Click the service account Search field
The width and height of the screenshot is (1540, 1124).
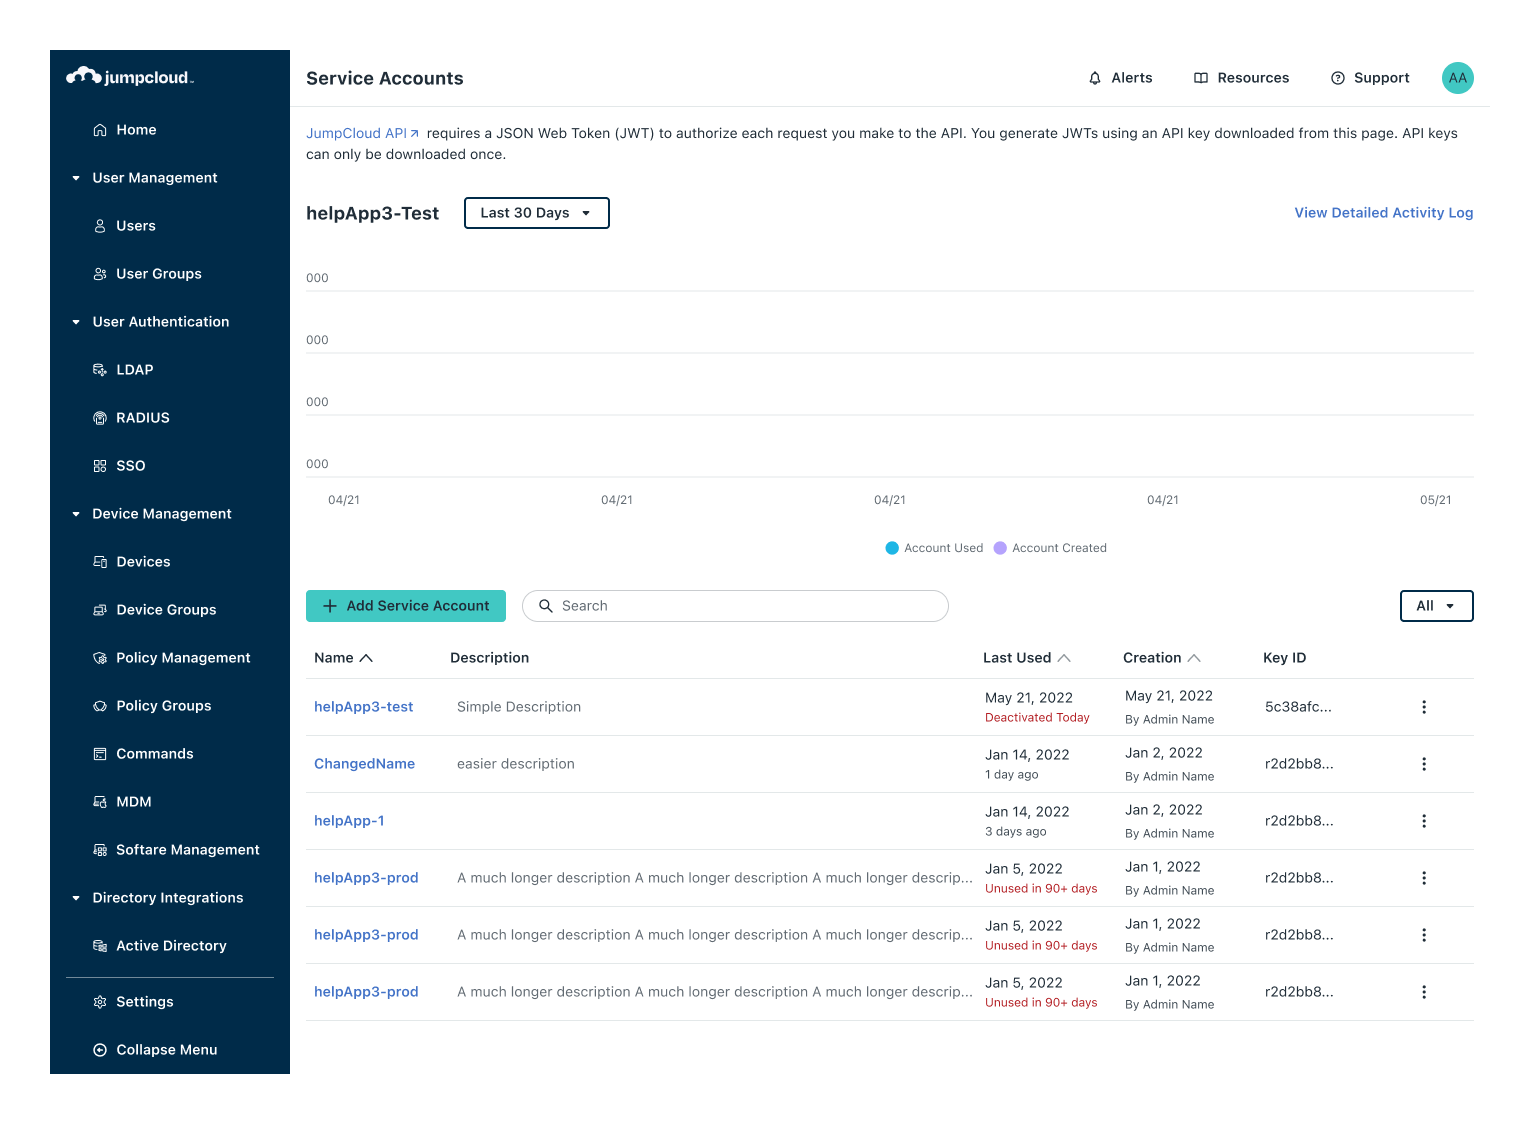pos(735,606)
